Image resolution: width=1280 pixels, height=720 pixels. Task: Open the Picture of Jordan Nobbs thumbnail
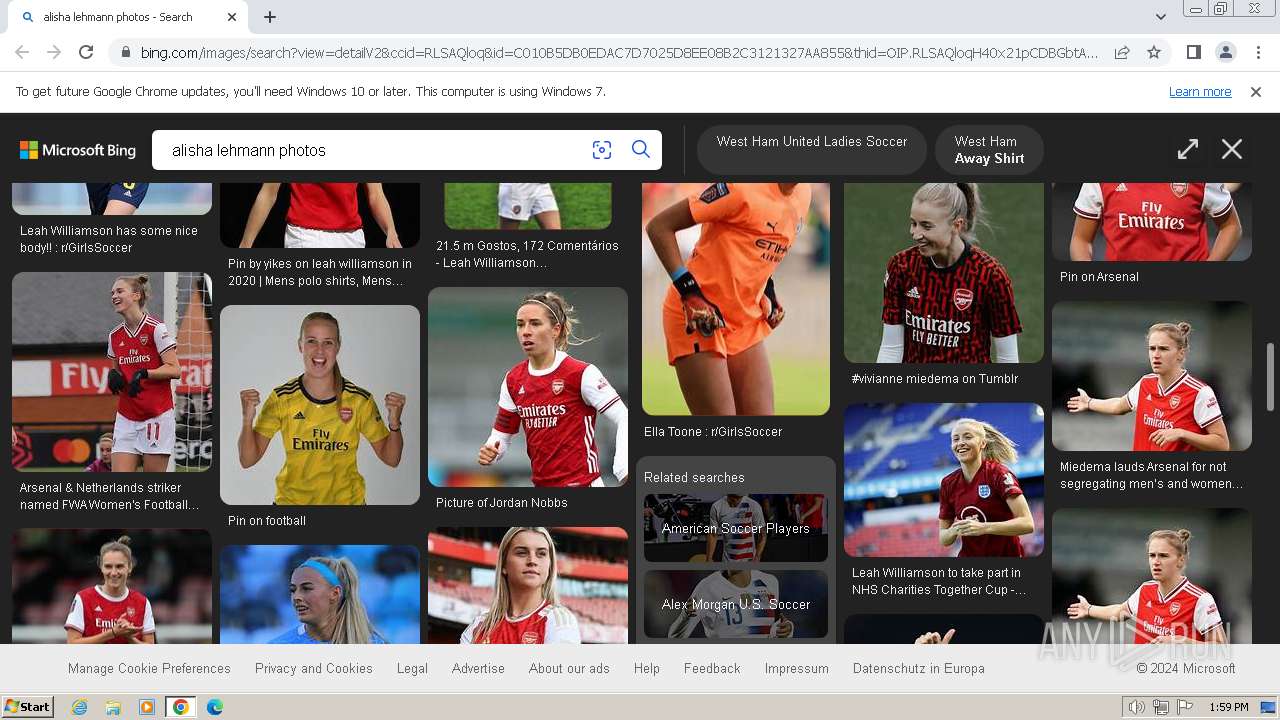point(528,387)
